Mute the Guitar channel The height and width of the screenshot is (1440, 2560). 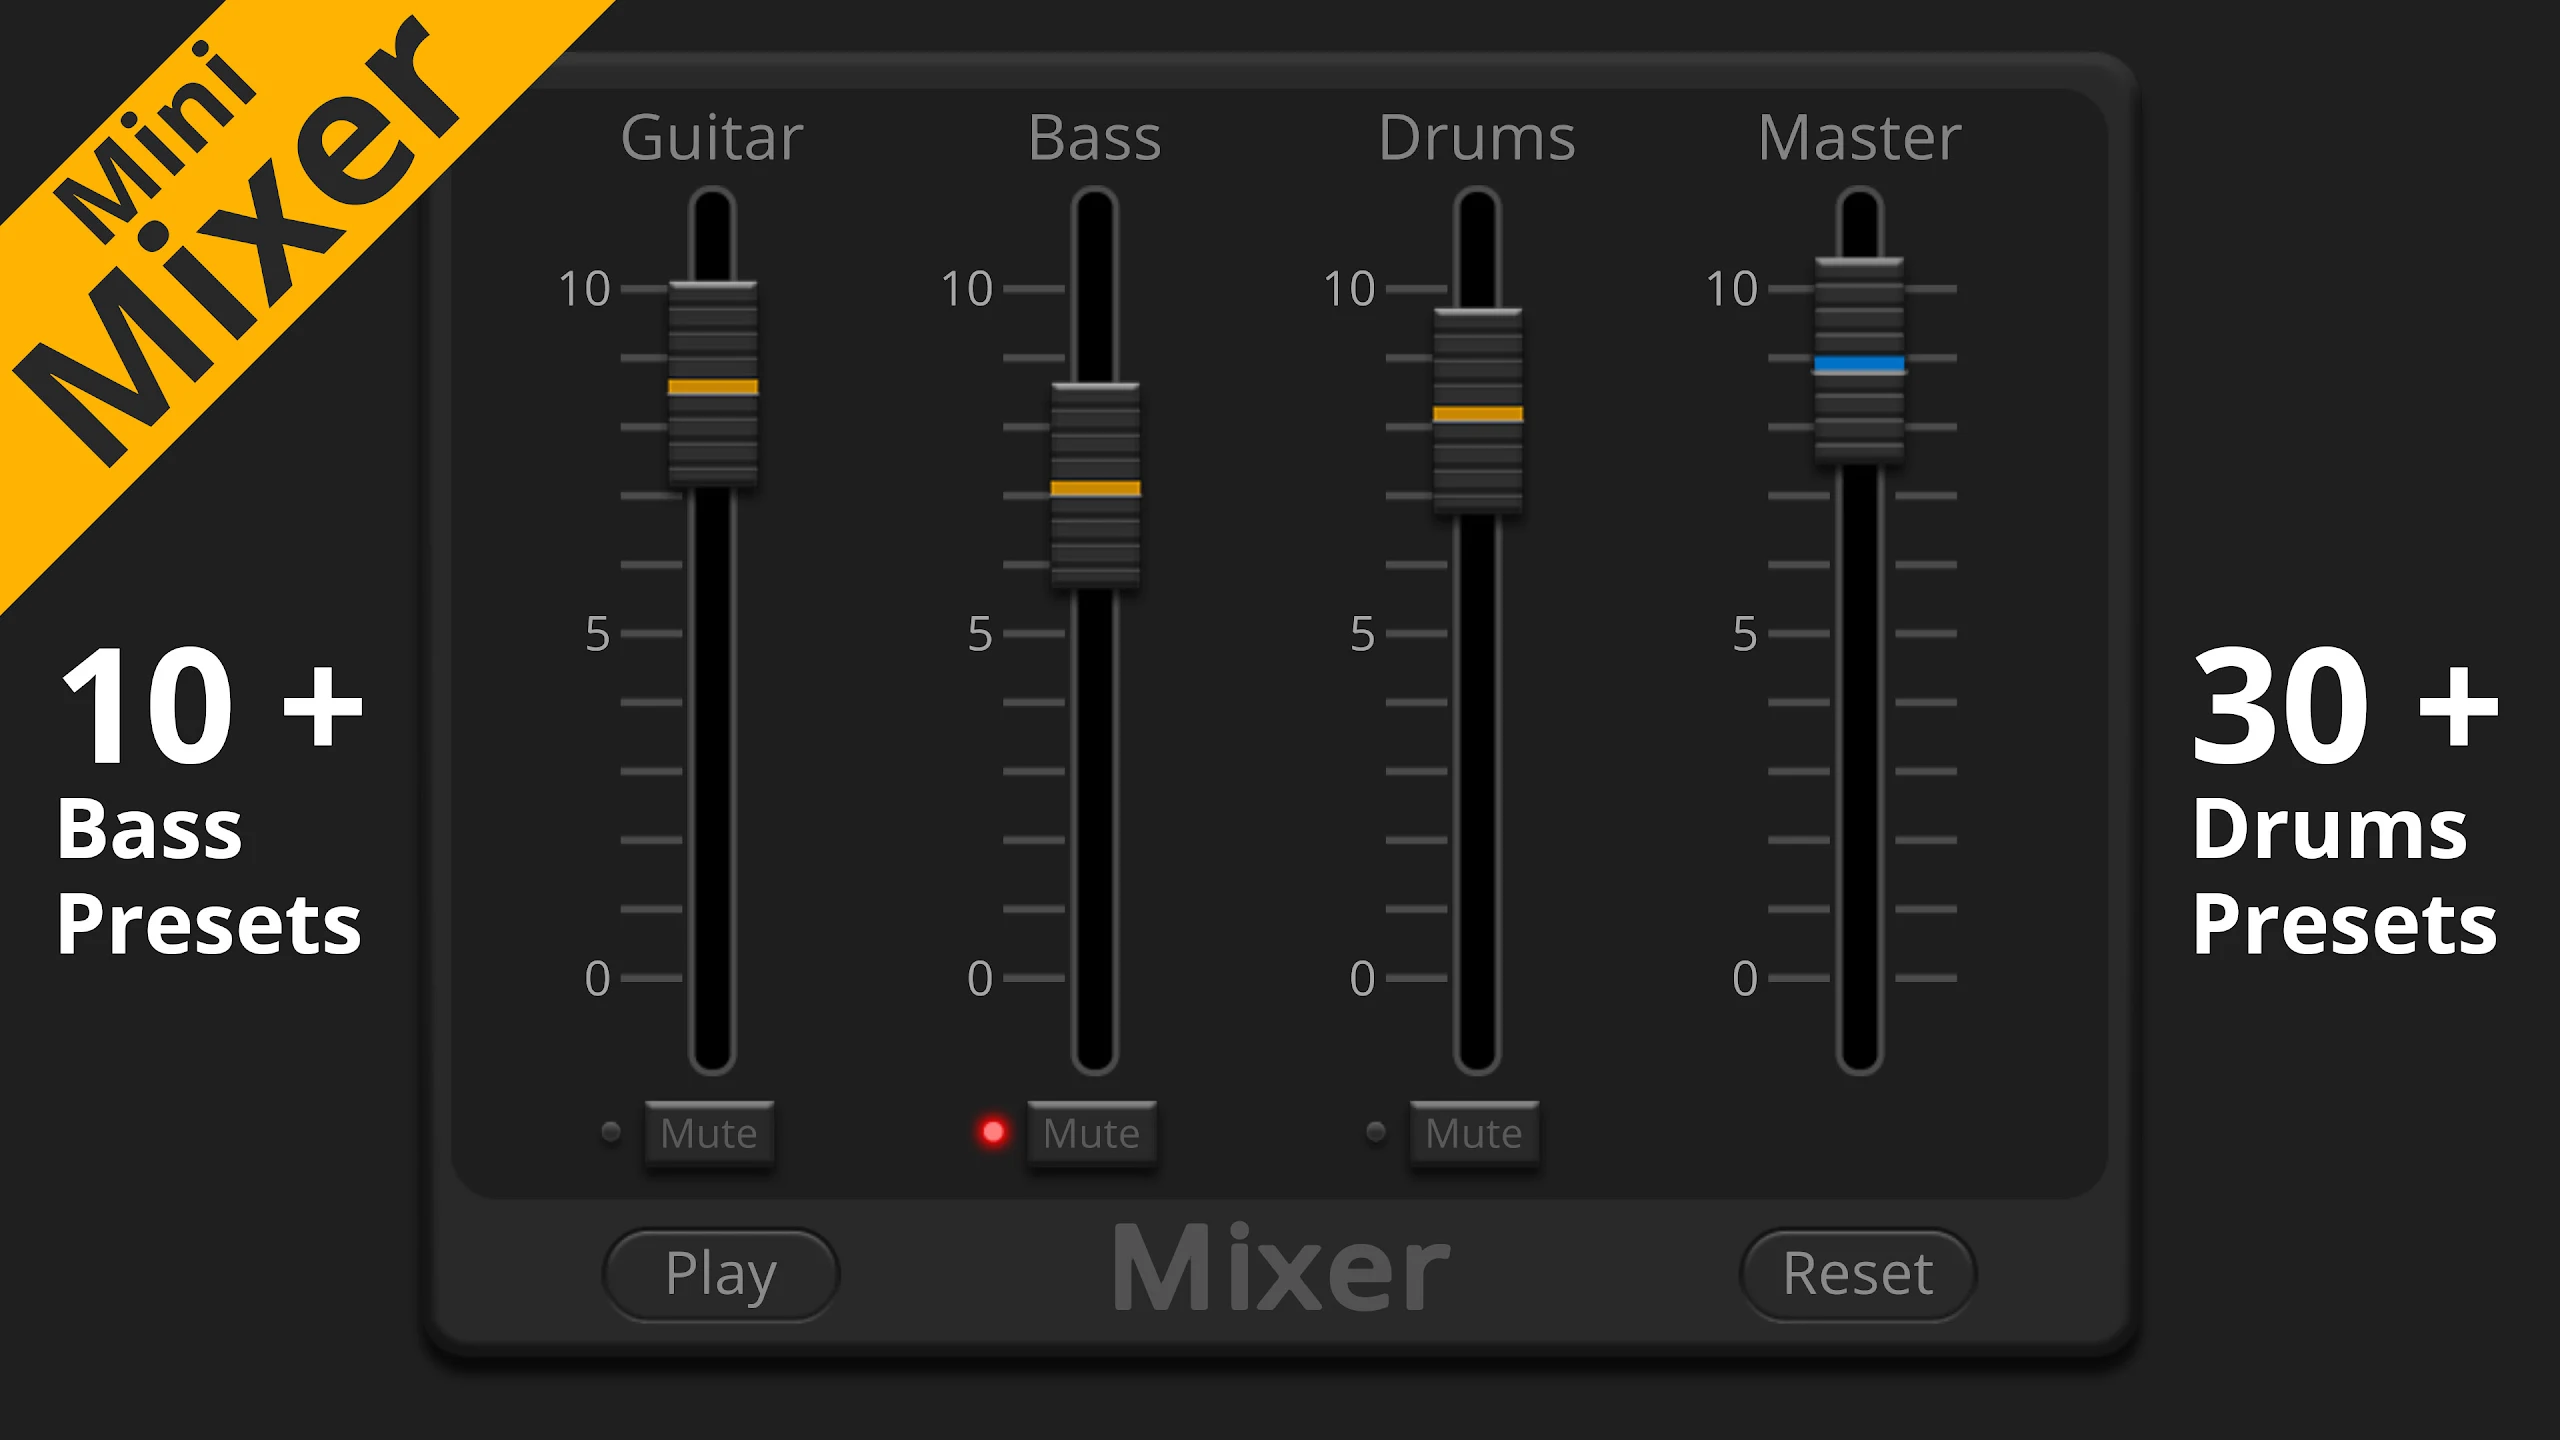709,1133
